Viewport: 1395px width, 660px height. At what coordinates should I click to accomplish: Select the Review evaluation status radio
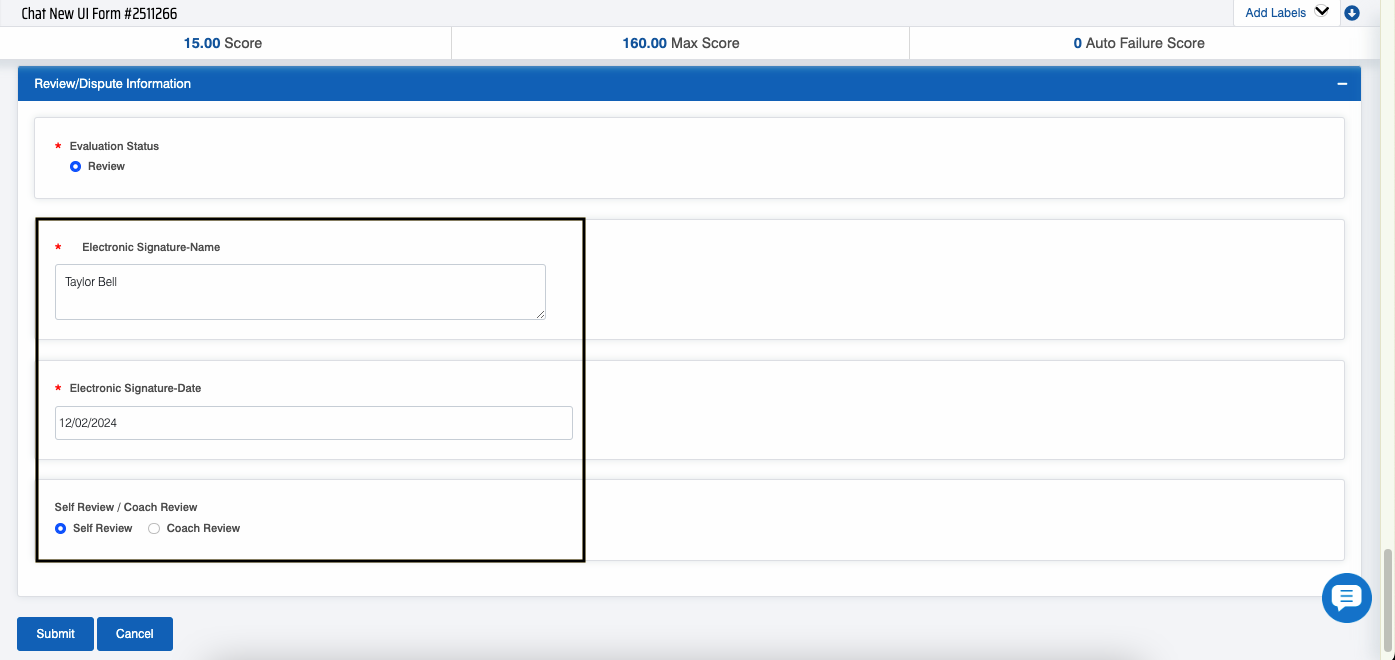tap(75, 167)
